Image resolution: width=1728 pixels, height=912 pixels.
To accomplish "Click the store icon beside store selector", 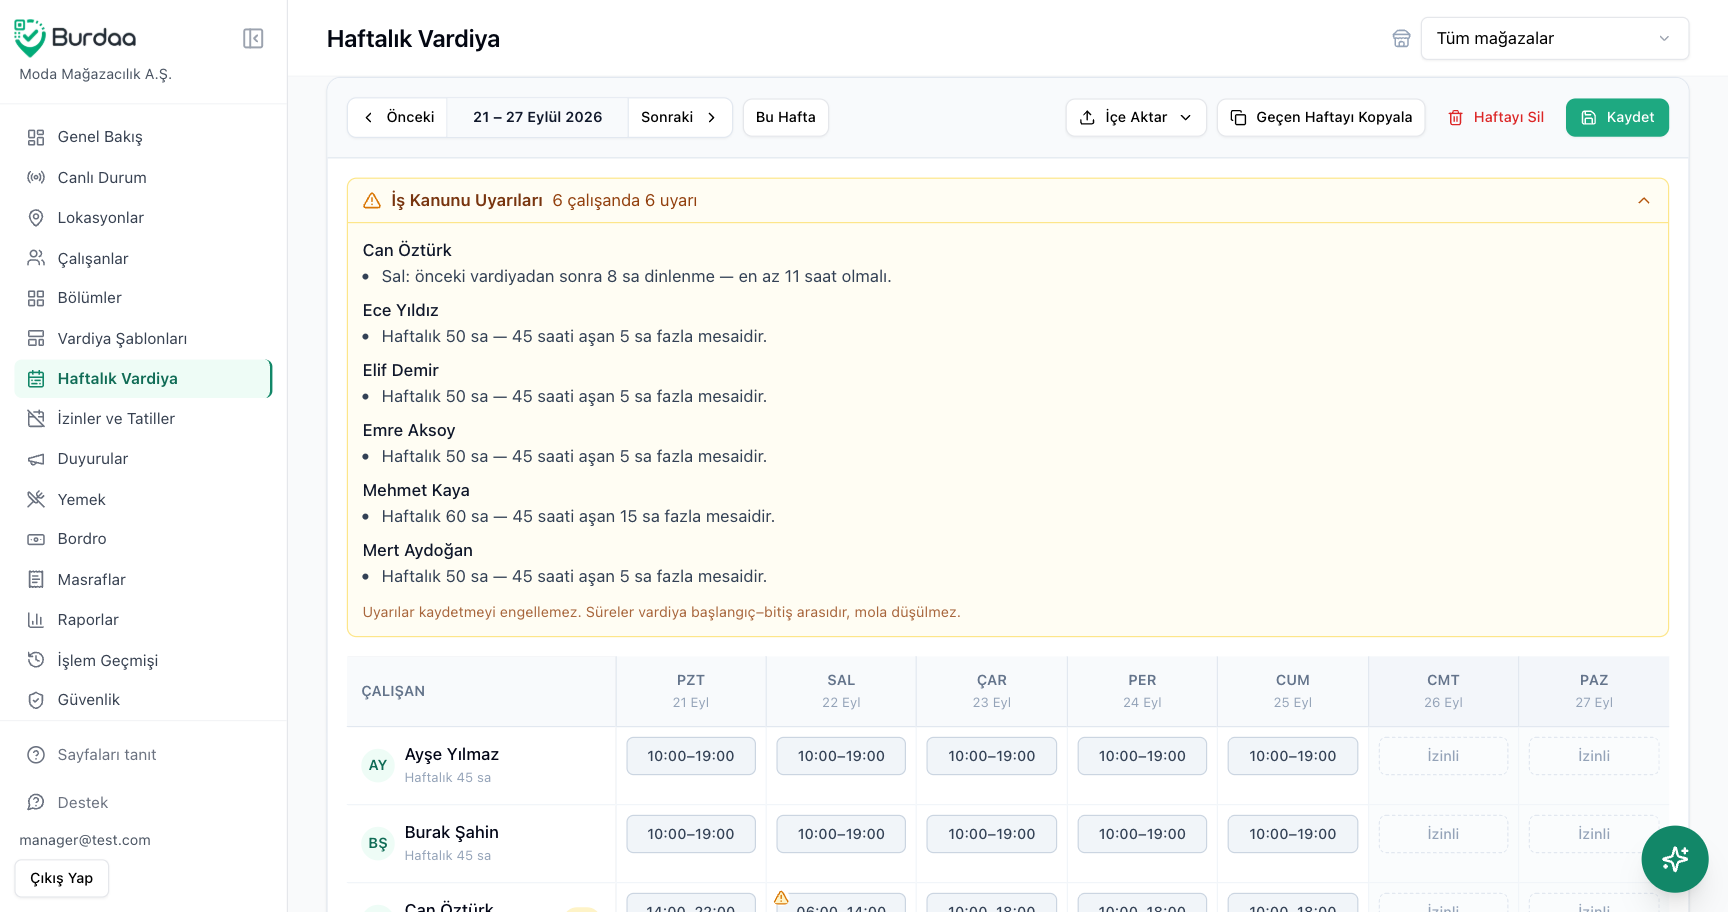I will pyautogui.click(x=1401, y=38).
